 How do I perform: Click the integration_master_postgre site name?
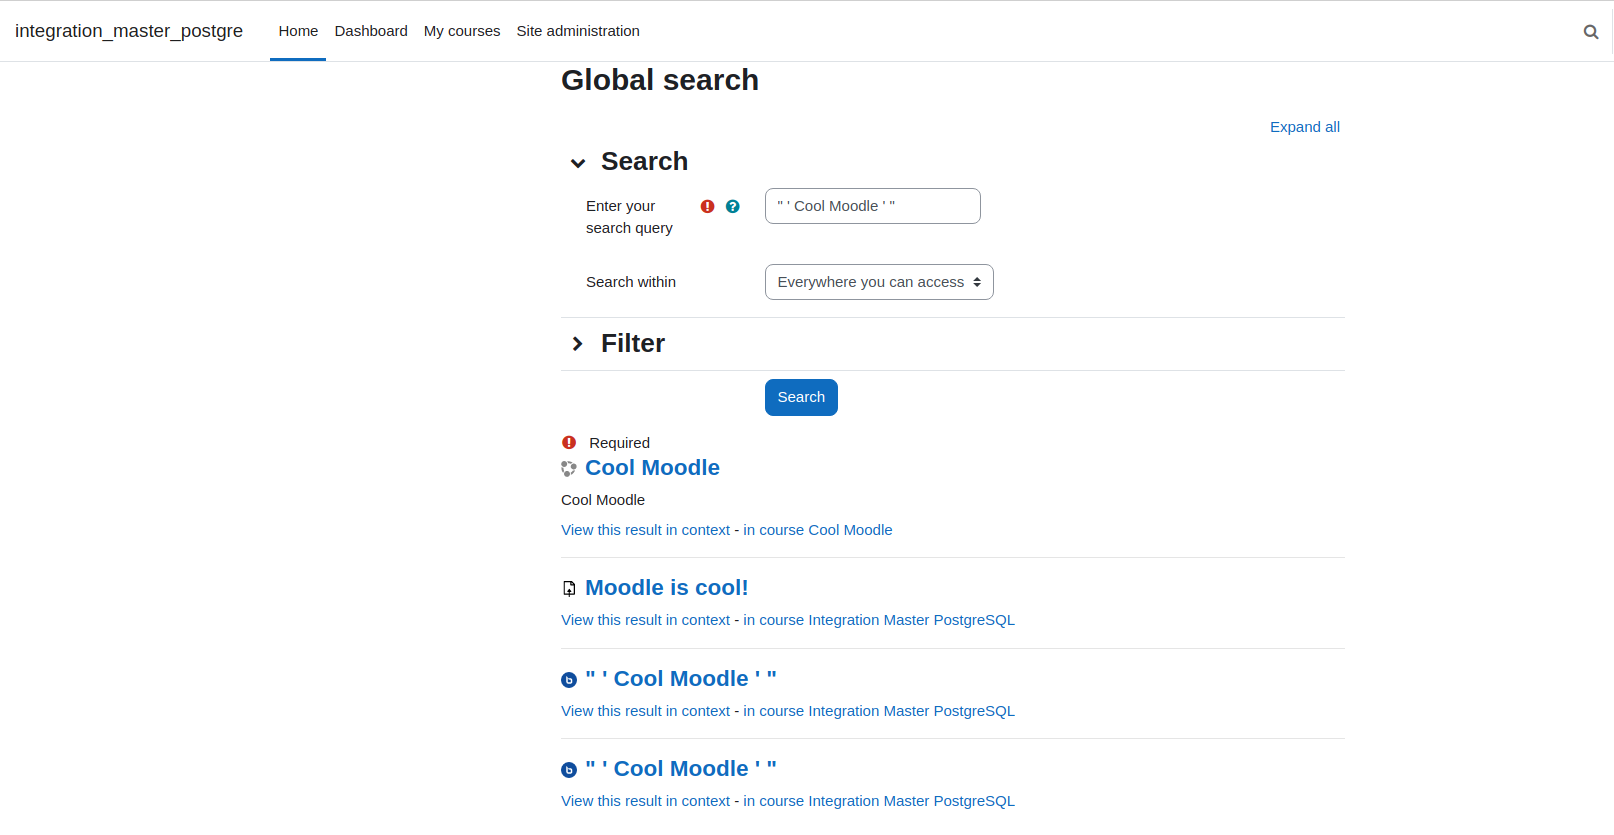tap(129, 31)
